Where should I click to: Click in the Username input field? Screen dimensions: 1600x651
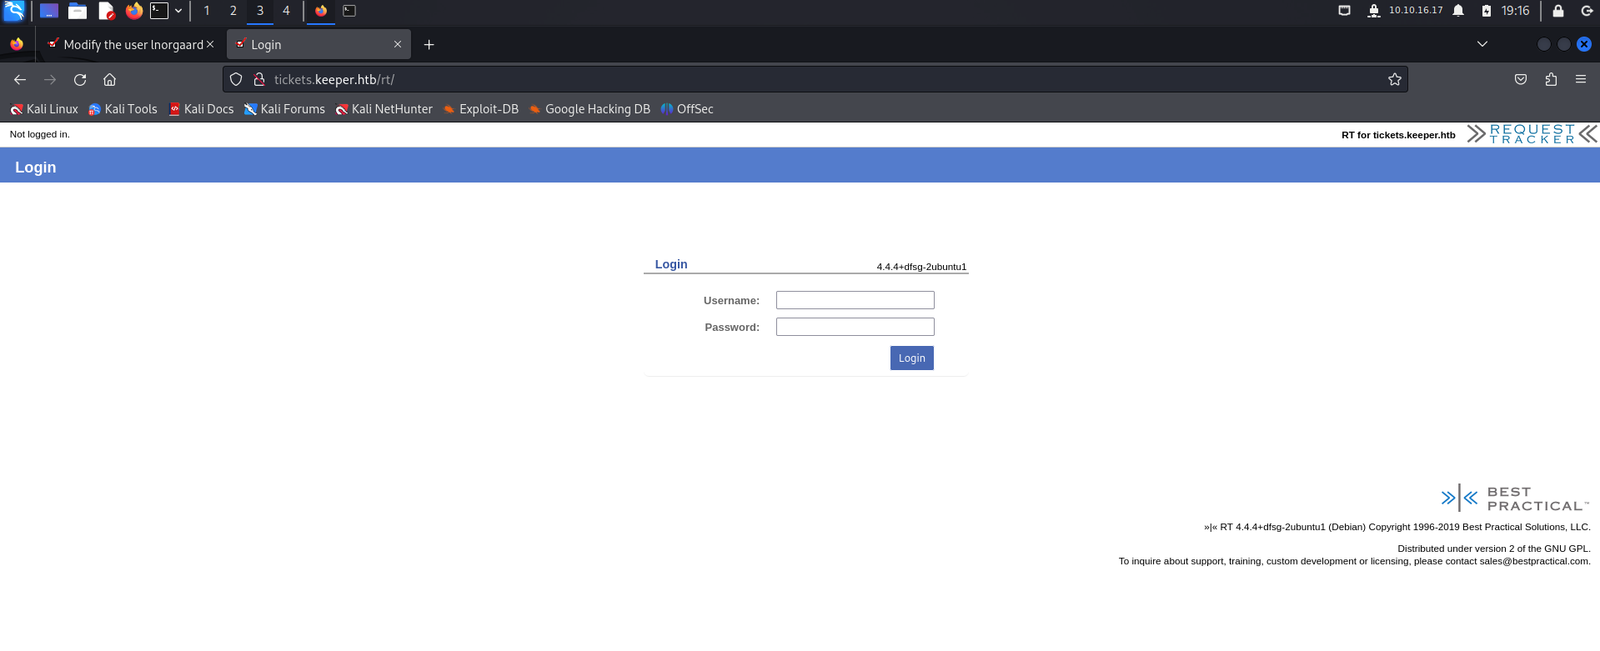click(854, 300)
